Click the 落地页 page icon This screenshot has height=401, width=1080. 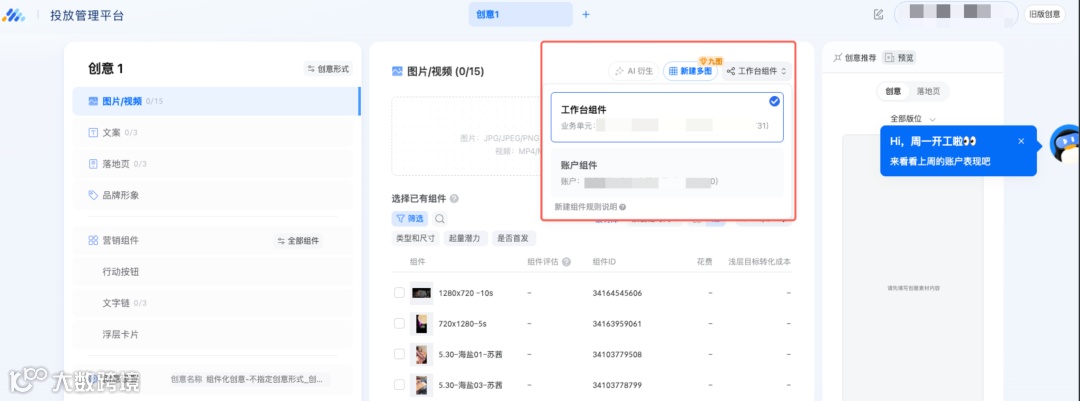pos(93,164)
